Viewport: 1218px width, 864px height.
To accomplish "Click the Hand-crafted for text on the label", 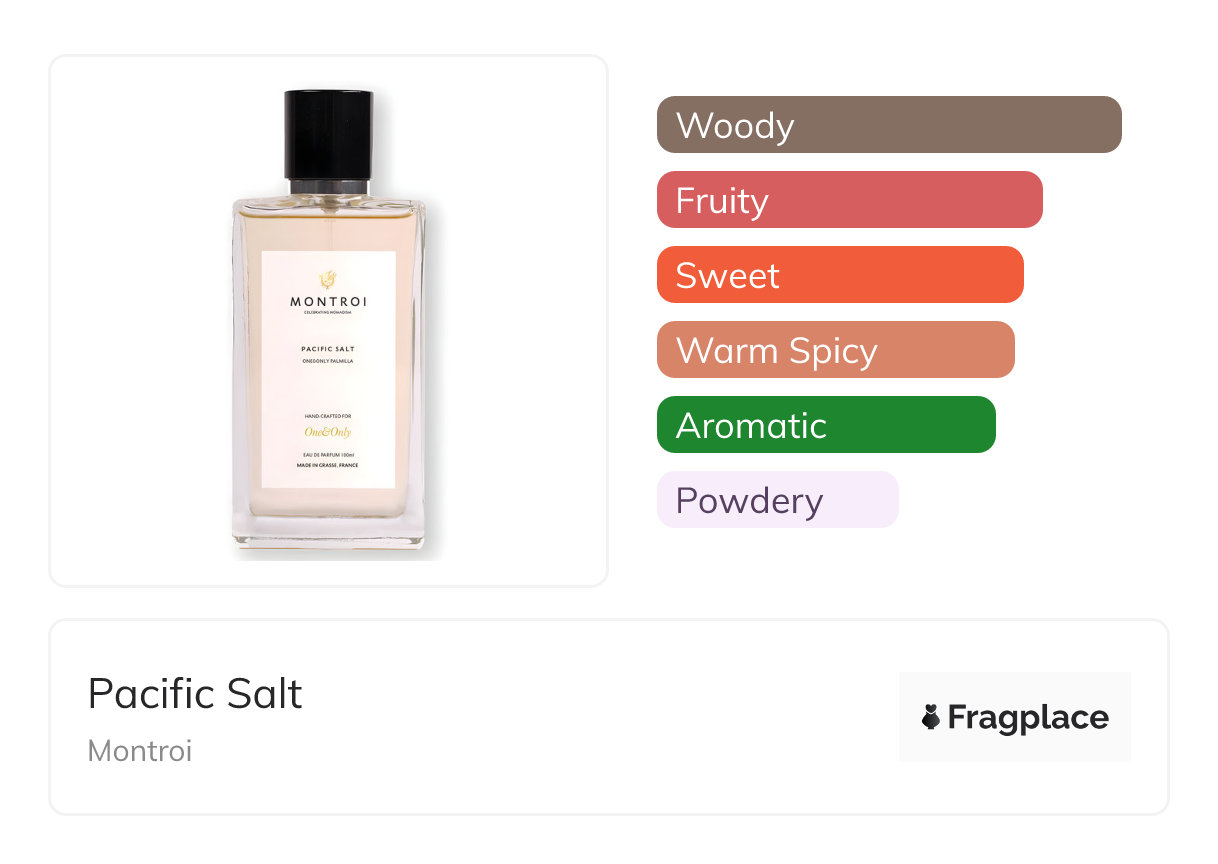I will click(x=328, y=415).
